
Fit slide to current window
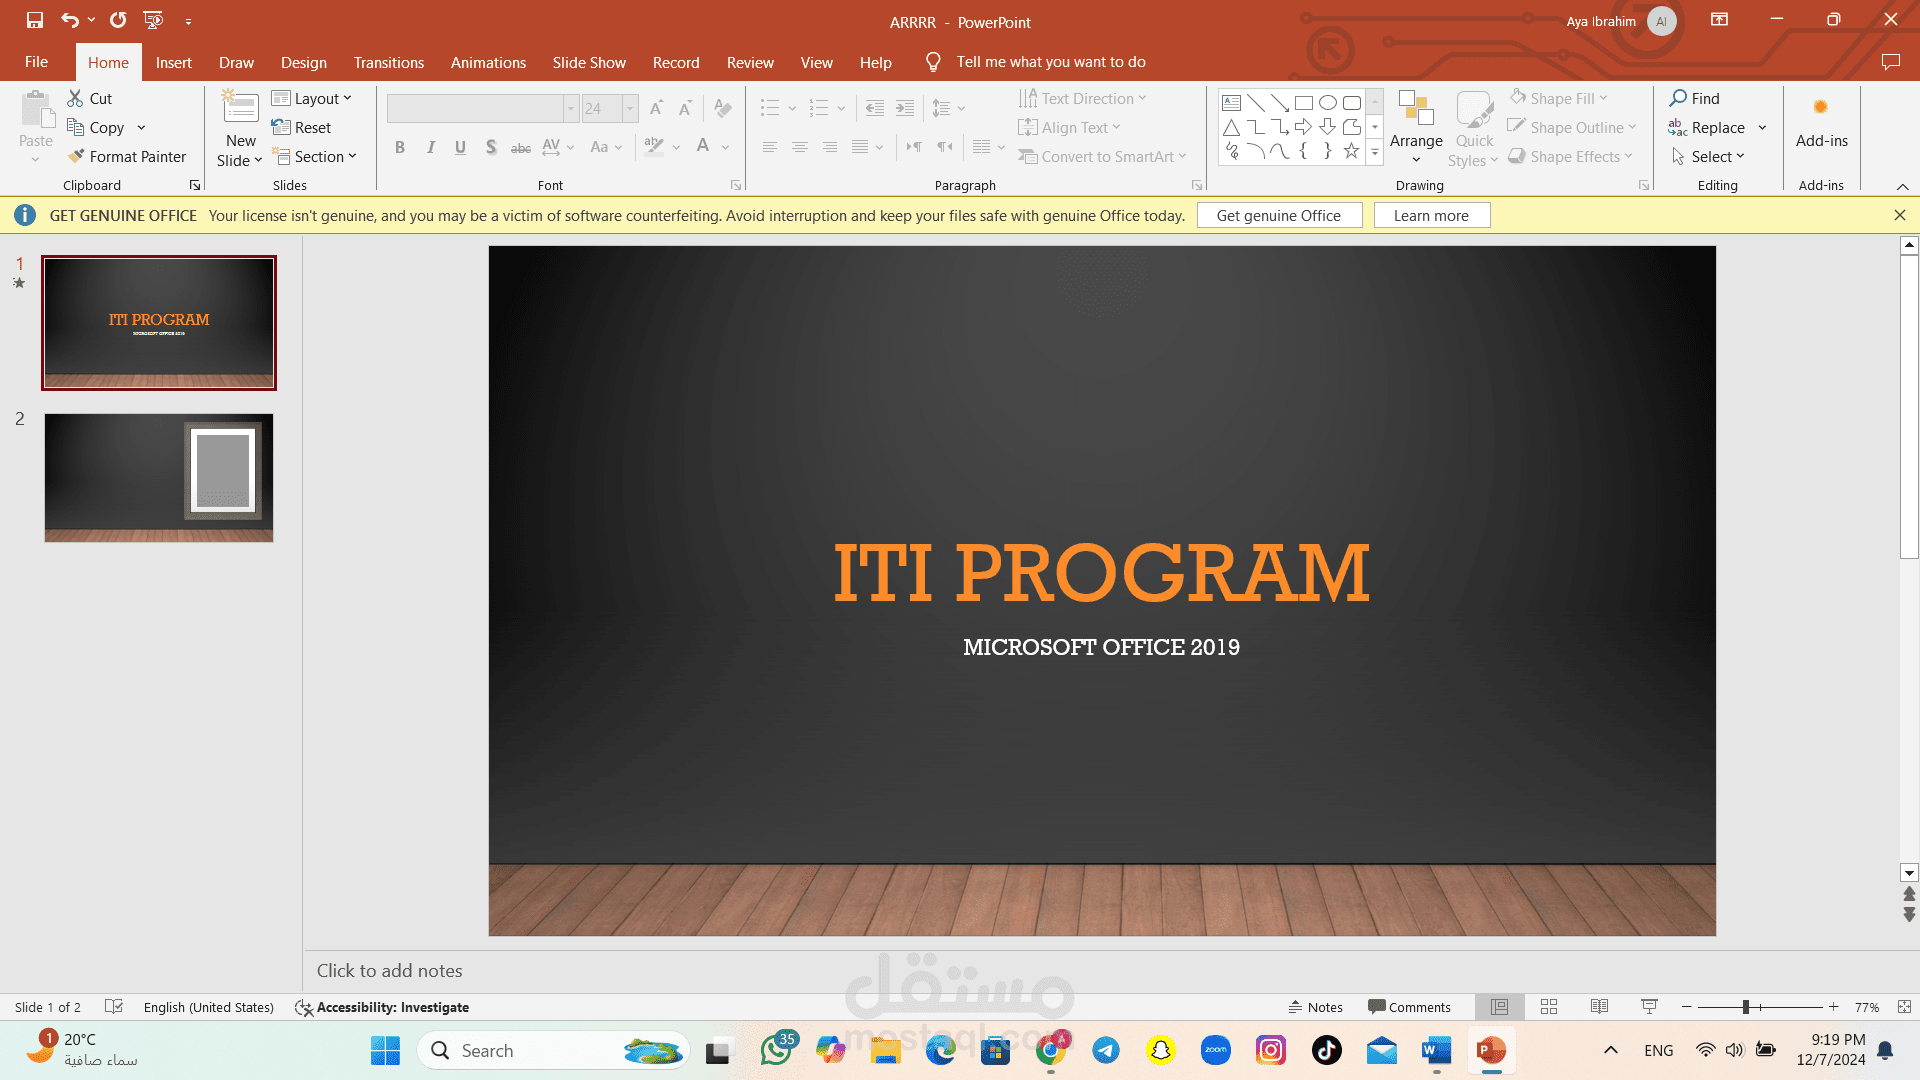[x=1904, y=1007]
